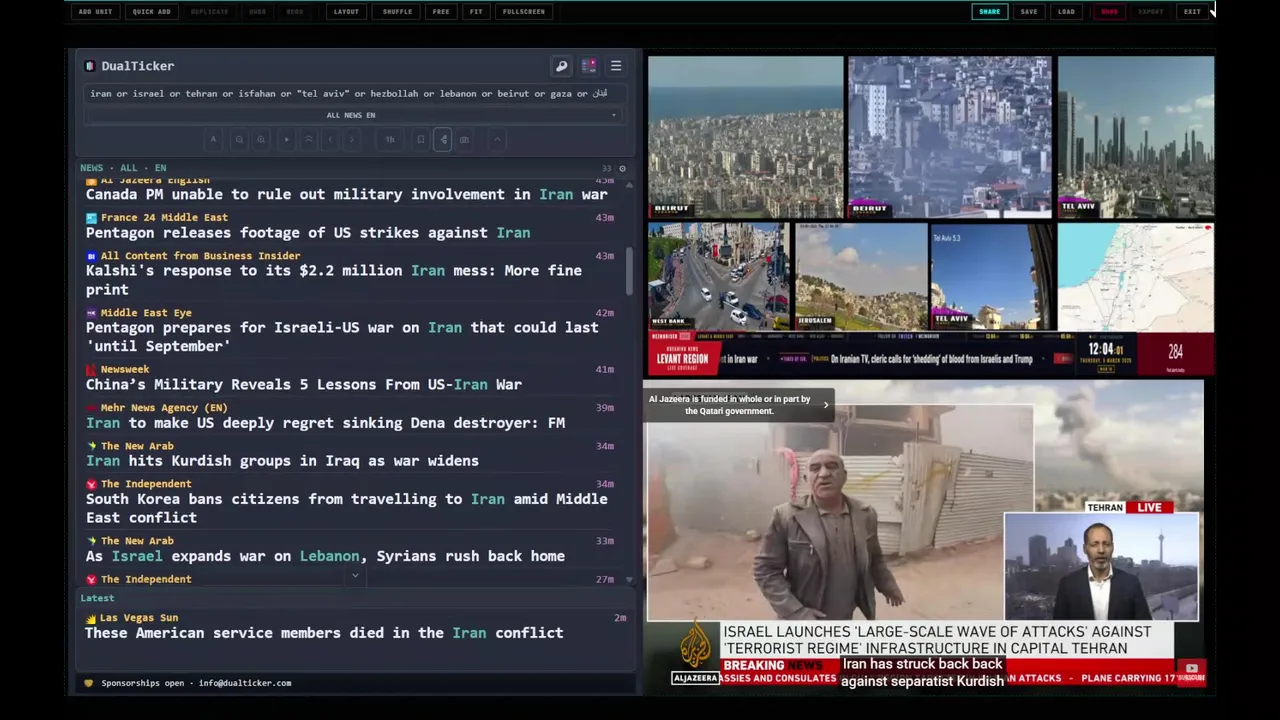
Task: Open the ALL NEWS EN dropdown
Action: (x=351, y=115)
